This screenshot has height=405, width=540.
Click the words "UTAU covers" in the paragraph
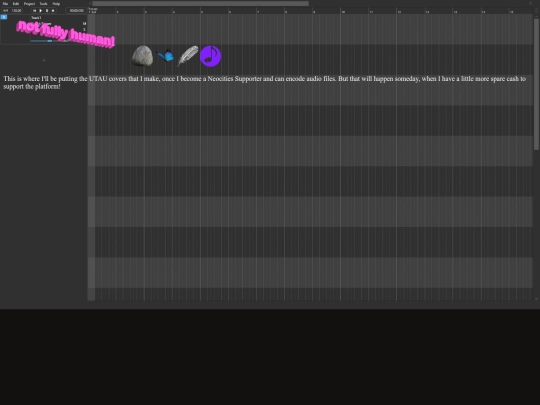(108, 79)
